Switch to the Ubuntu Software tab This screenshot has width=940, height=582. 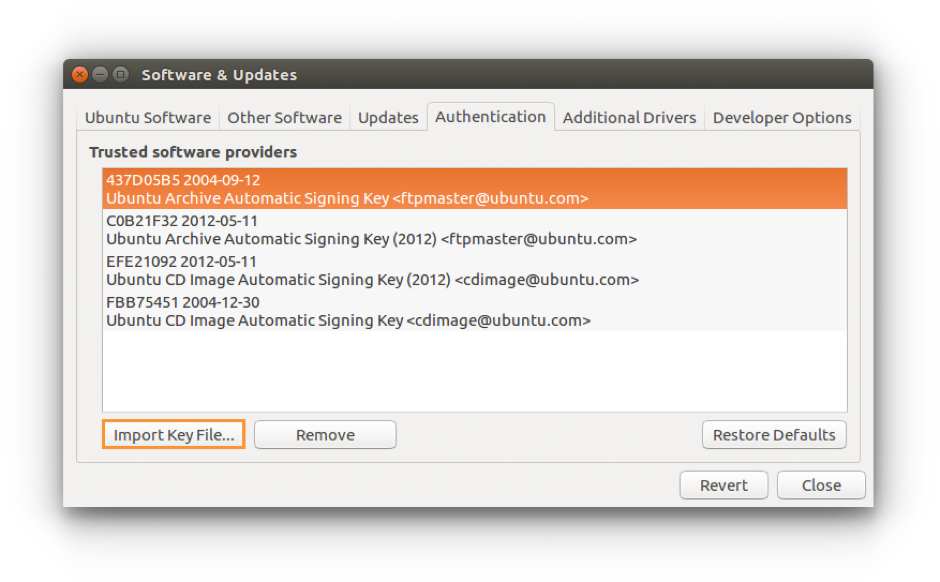(148, 118)
